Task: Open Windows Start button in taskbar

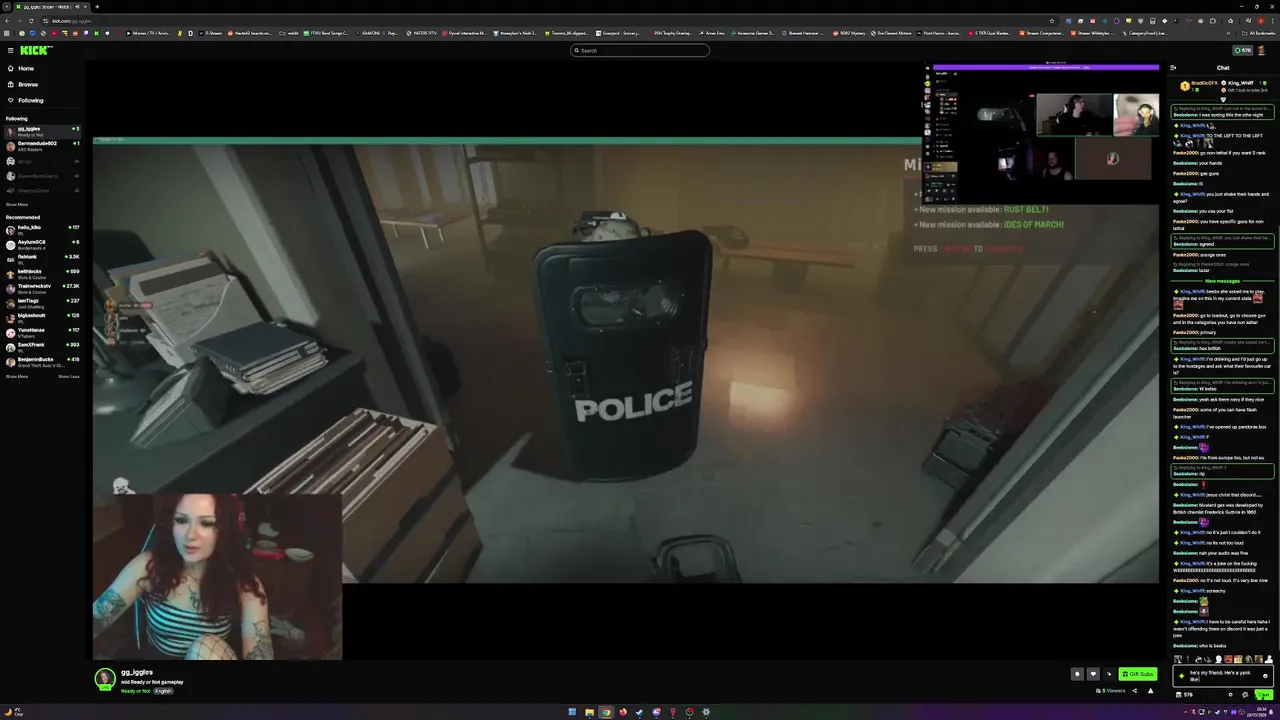Action: coord(572,712)
